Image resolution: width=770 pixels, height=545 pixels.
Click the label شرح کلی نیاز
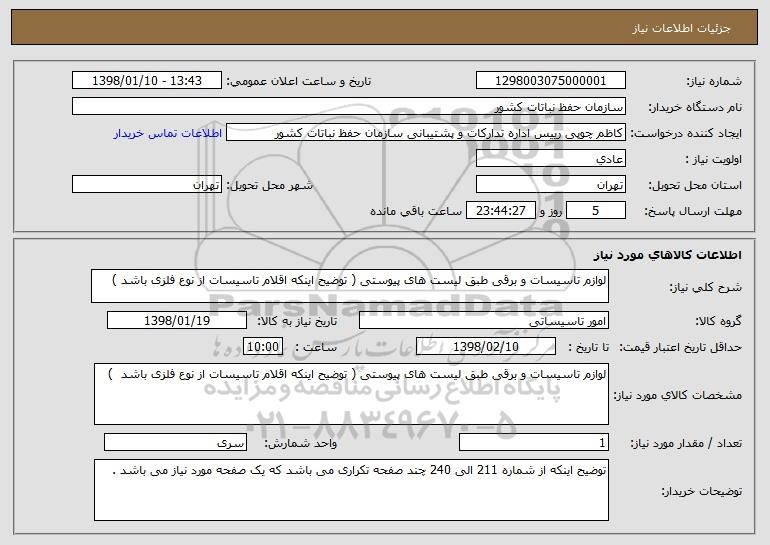pos(706,287)
